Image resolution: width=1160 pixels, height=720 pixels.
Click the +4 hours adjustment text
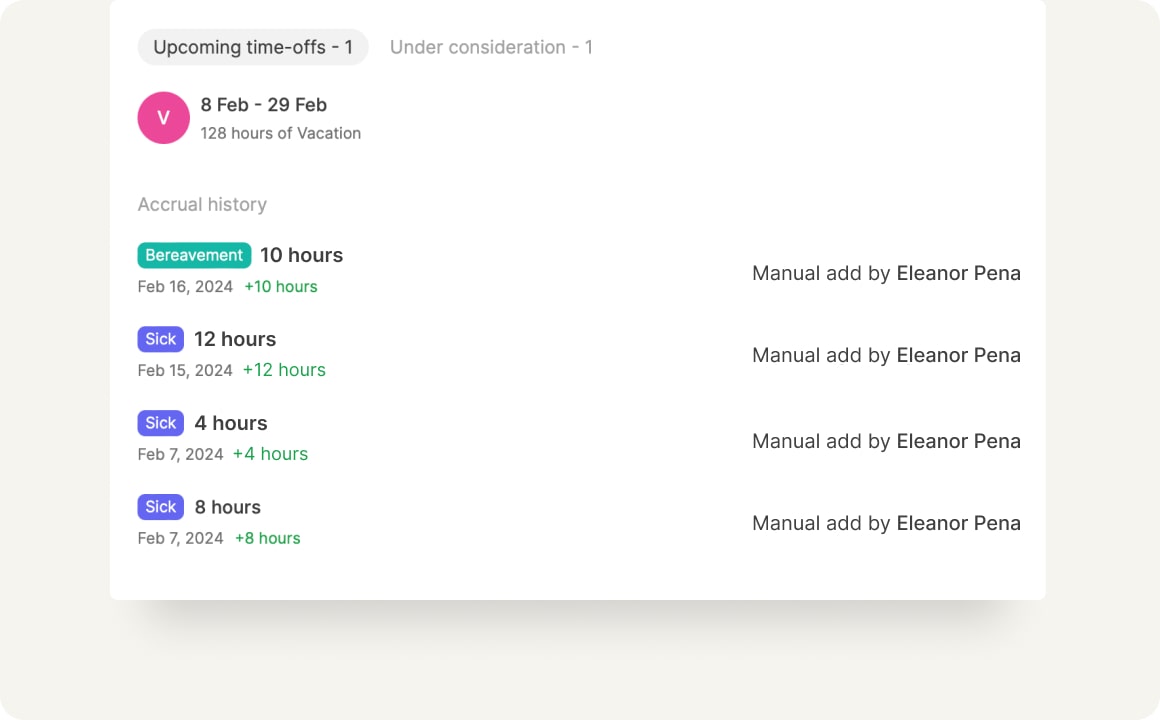pos(270,454)
